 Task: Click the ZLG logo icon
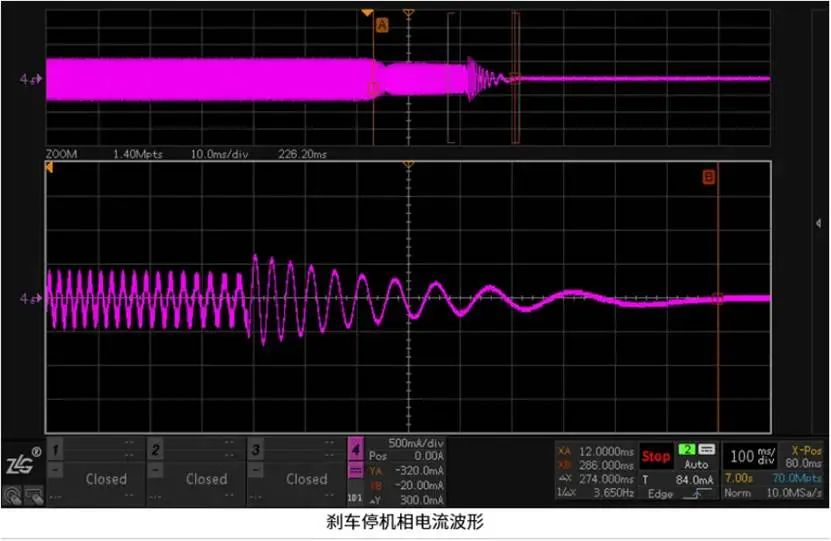point(22,462)
